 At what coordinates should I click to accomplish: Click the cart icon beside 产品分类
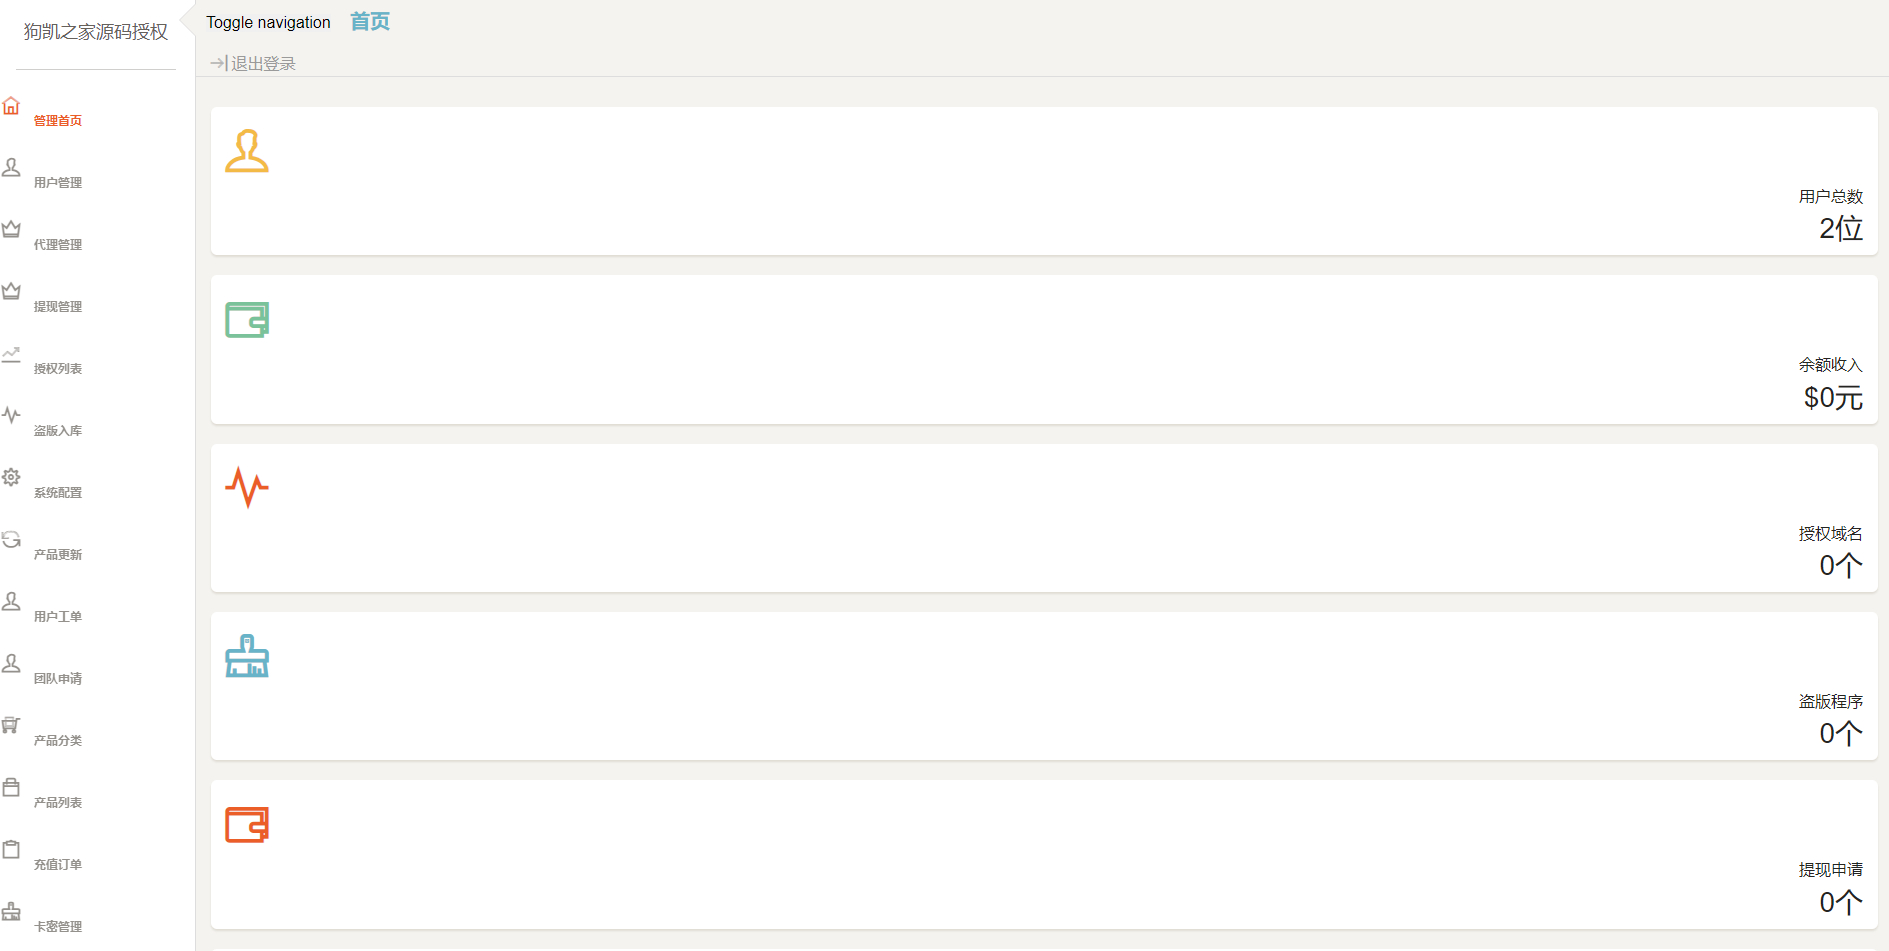pos(11,725)
